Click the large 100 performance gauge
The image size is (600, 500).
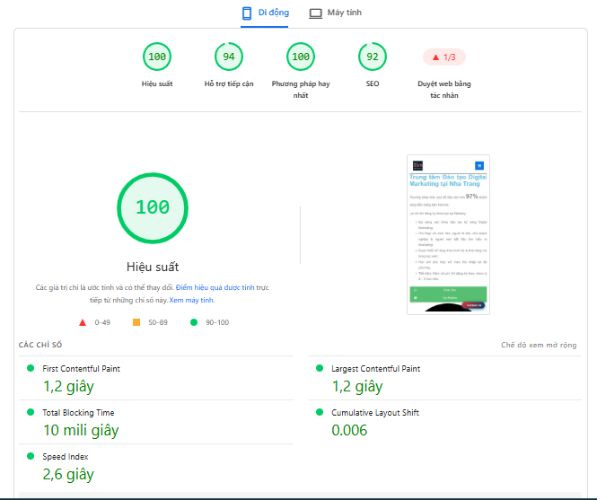153,208
